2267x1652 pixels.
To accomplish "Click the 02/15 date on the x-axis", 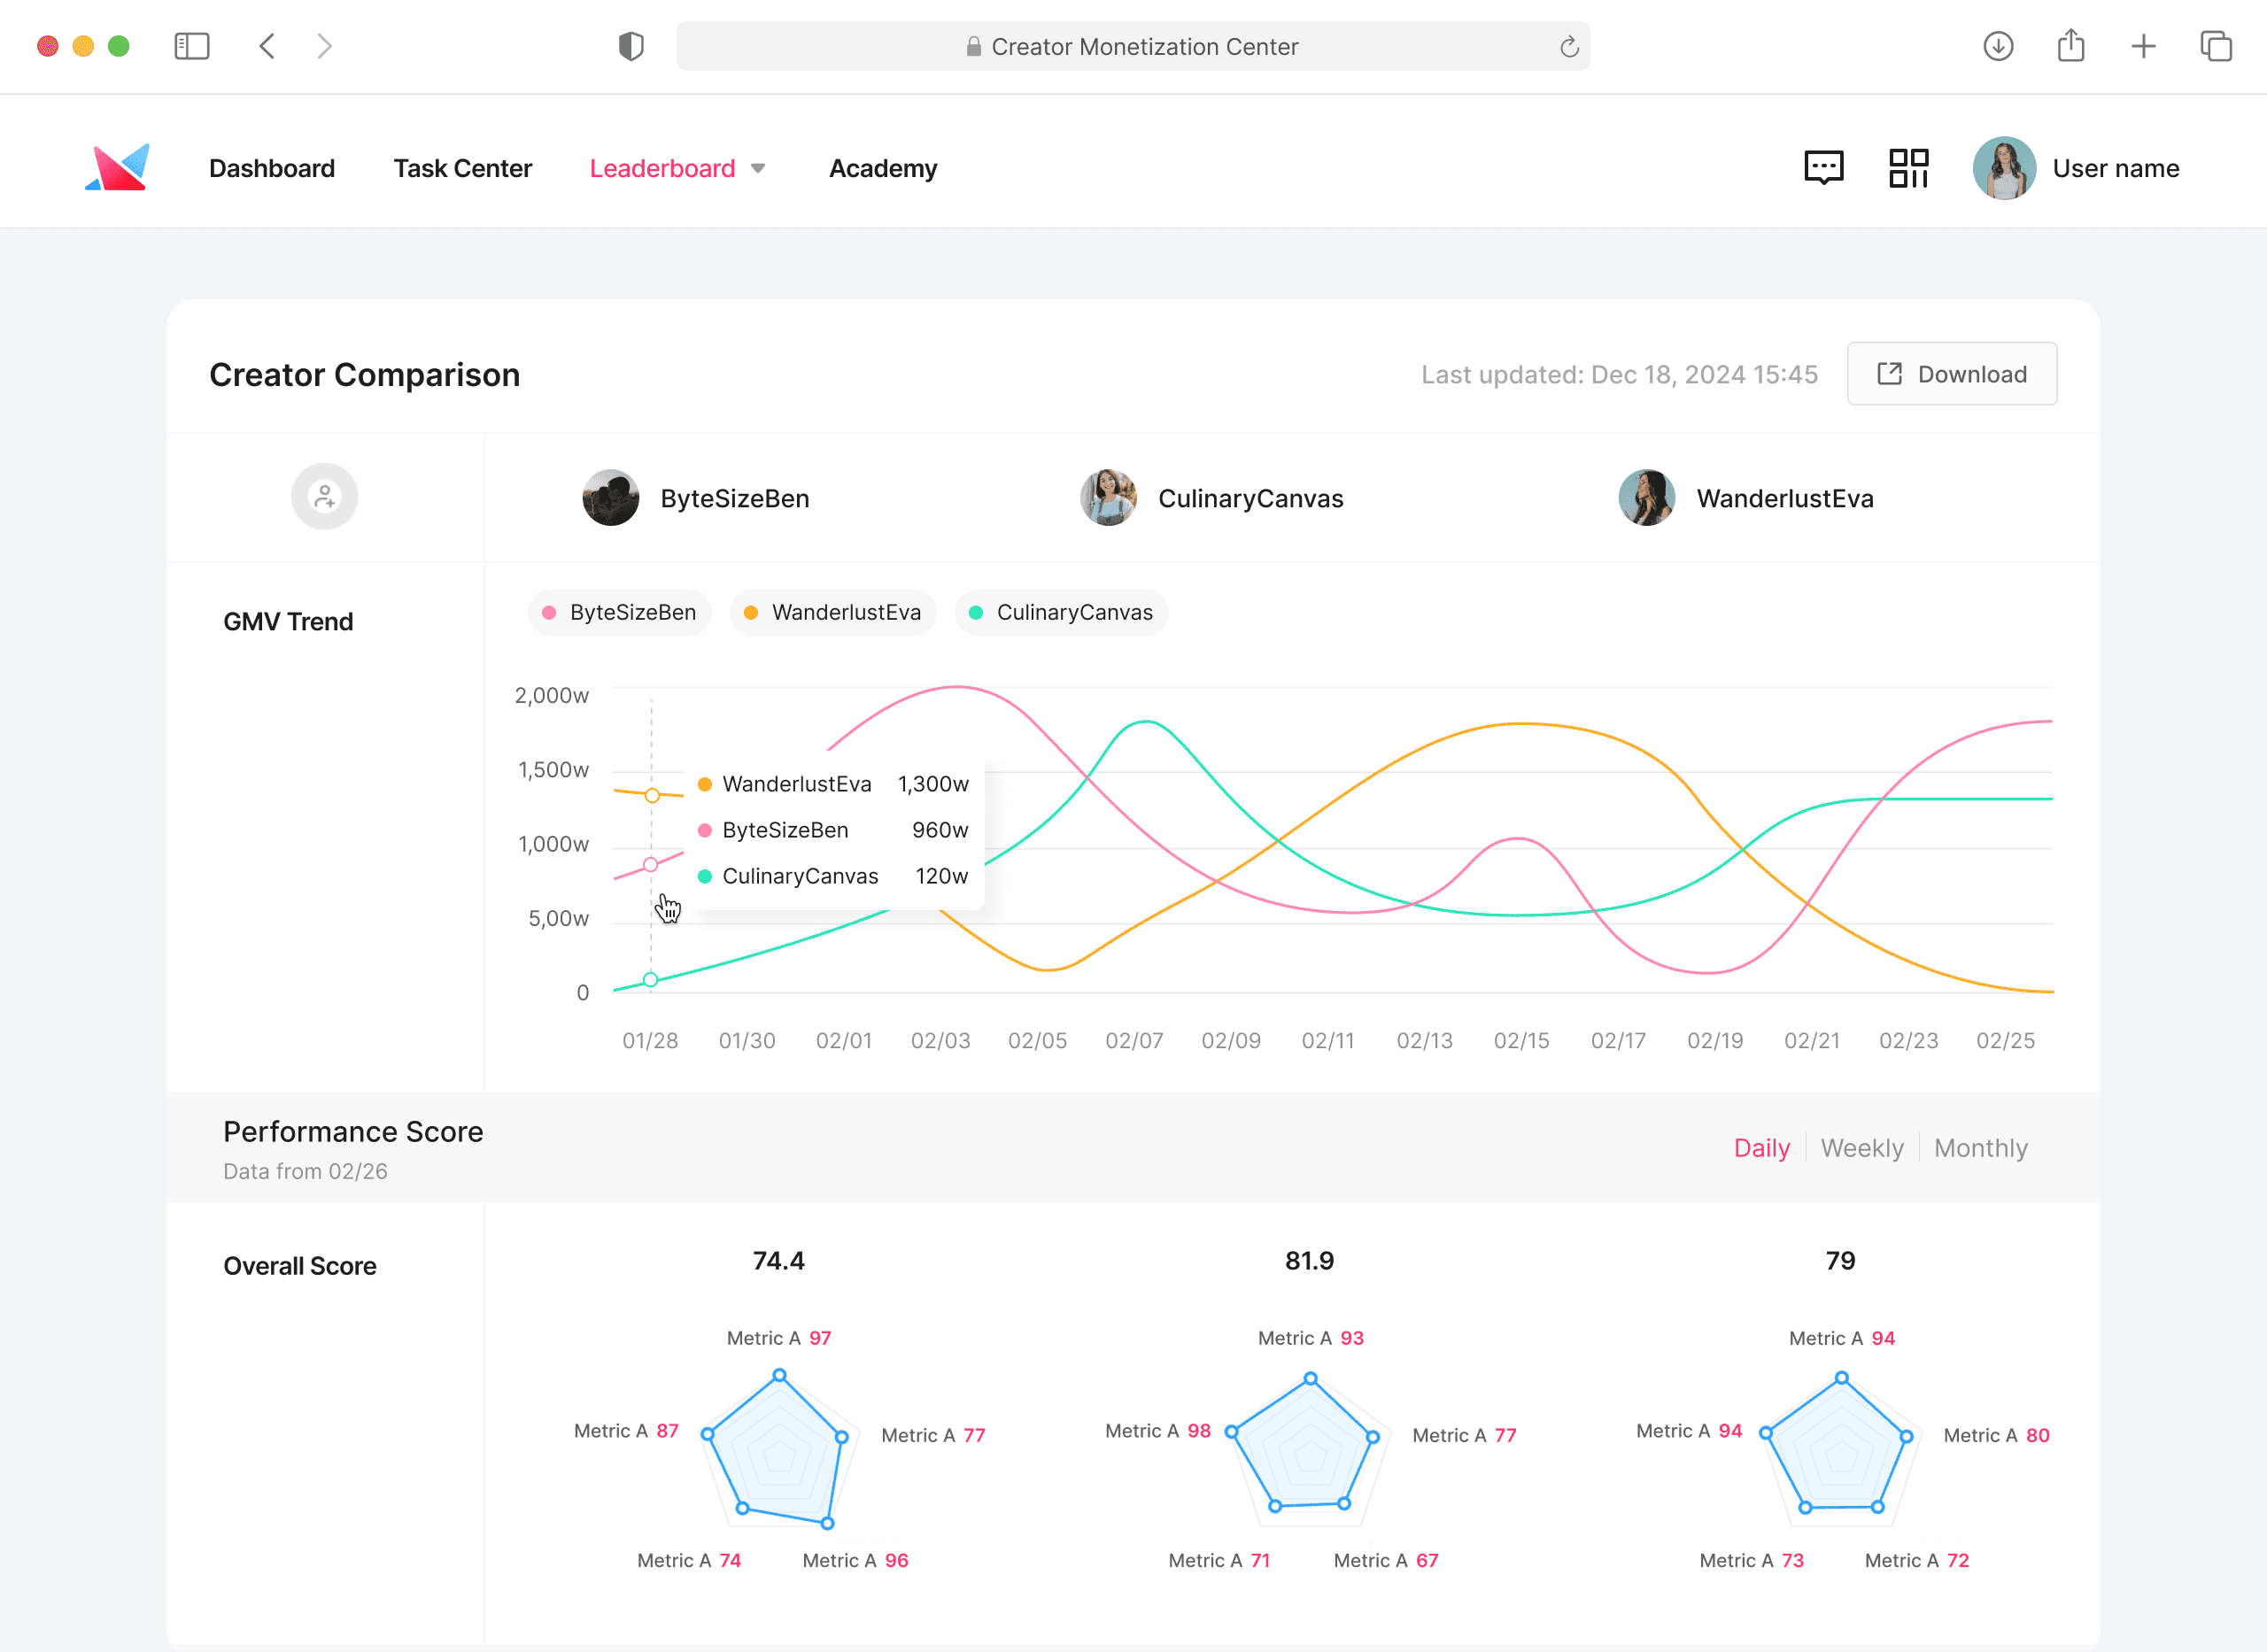I will [1521, 1041].
